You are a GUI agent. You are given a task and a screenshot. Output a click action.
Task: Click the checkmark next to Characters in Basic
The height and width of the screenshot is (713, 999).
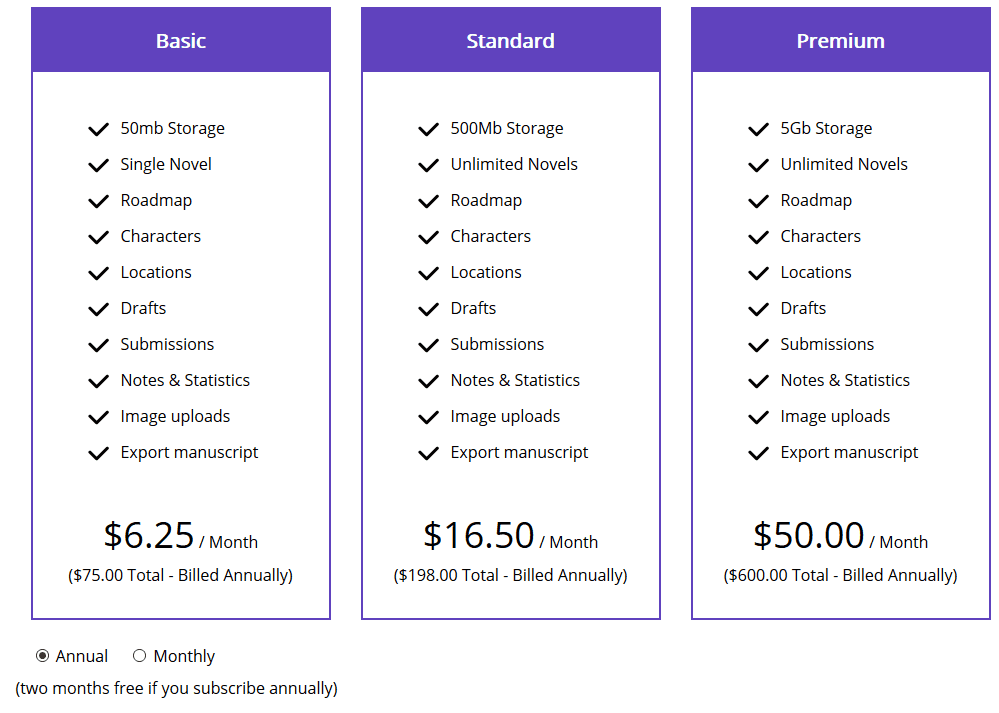[98, 236]
